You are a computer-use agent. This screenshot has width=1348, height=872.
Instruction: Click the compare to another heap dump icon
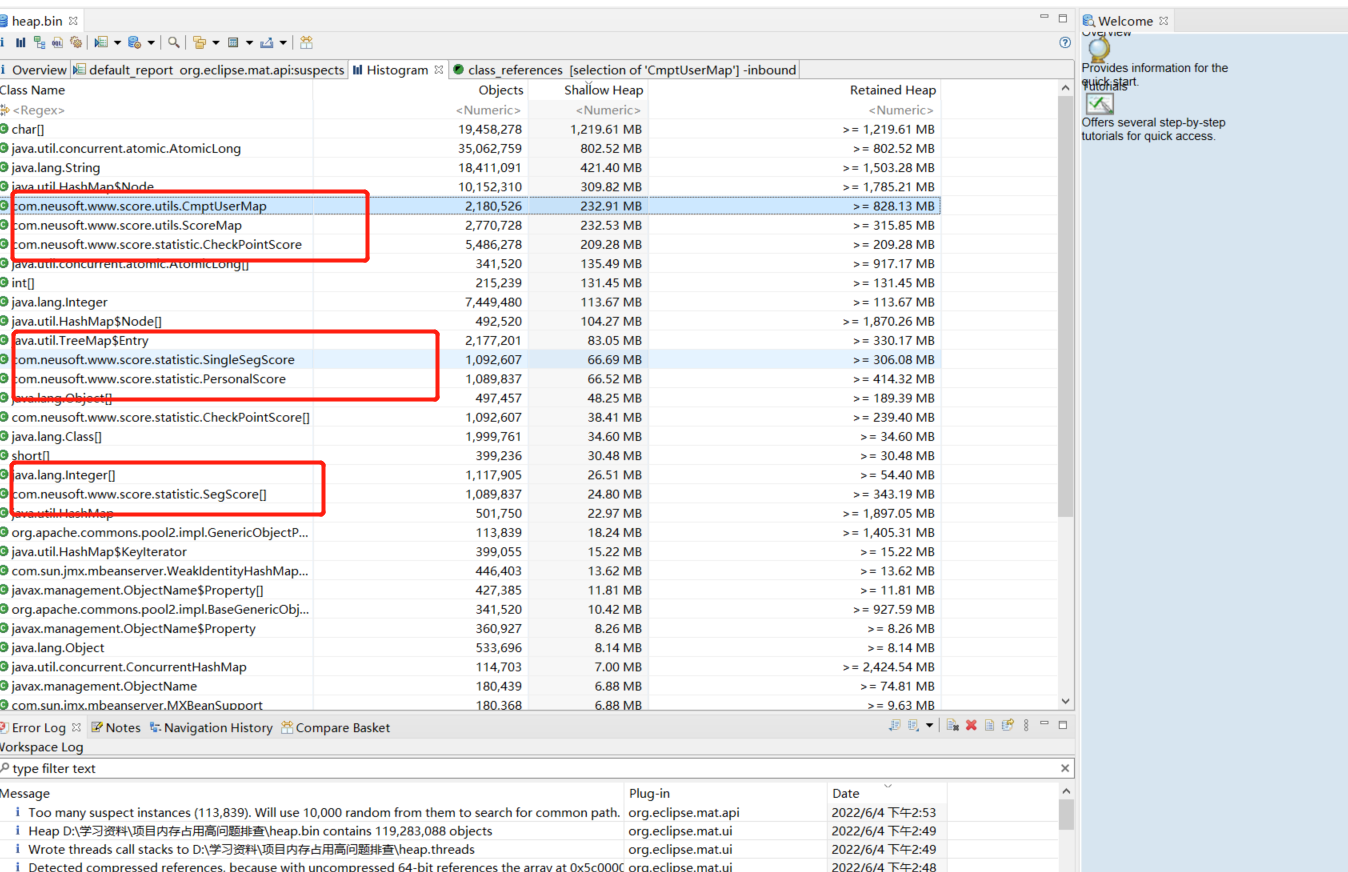pos(306,42)
